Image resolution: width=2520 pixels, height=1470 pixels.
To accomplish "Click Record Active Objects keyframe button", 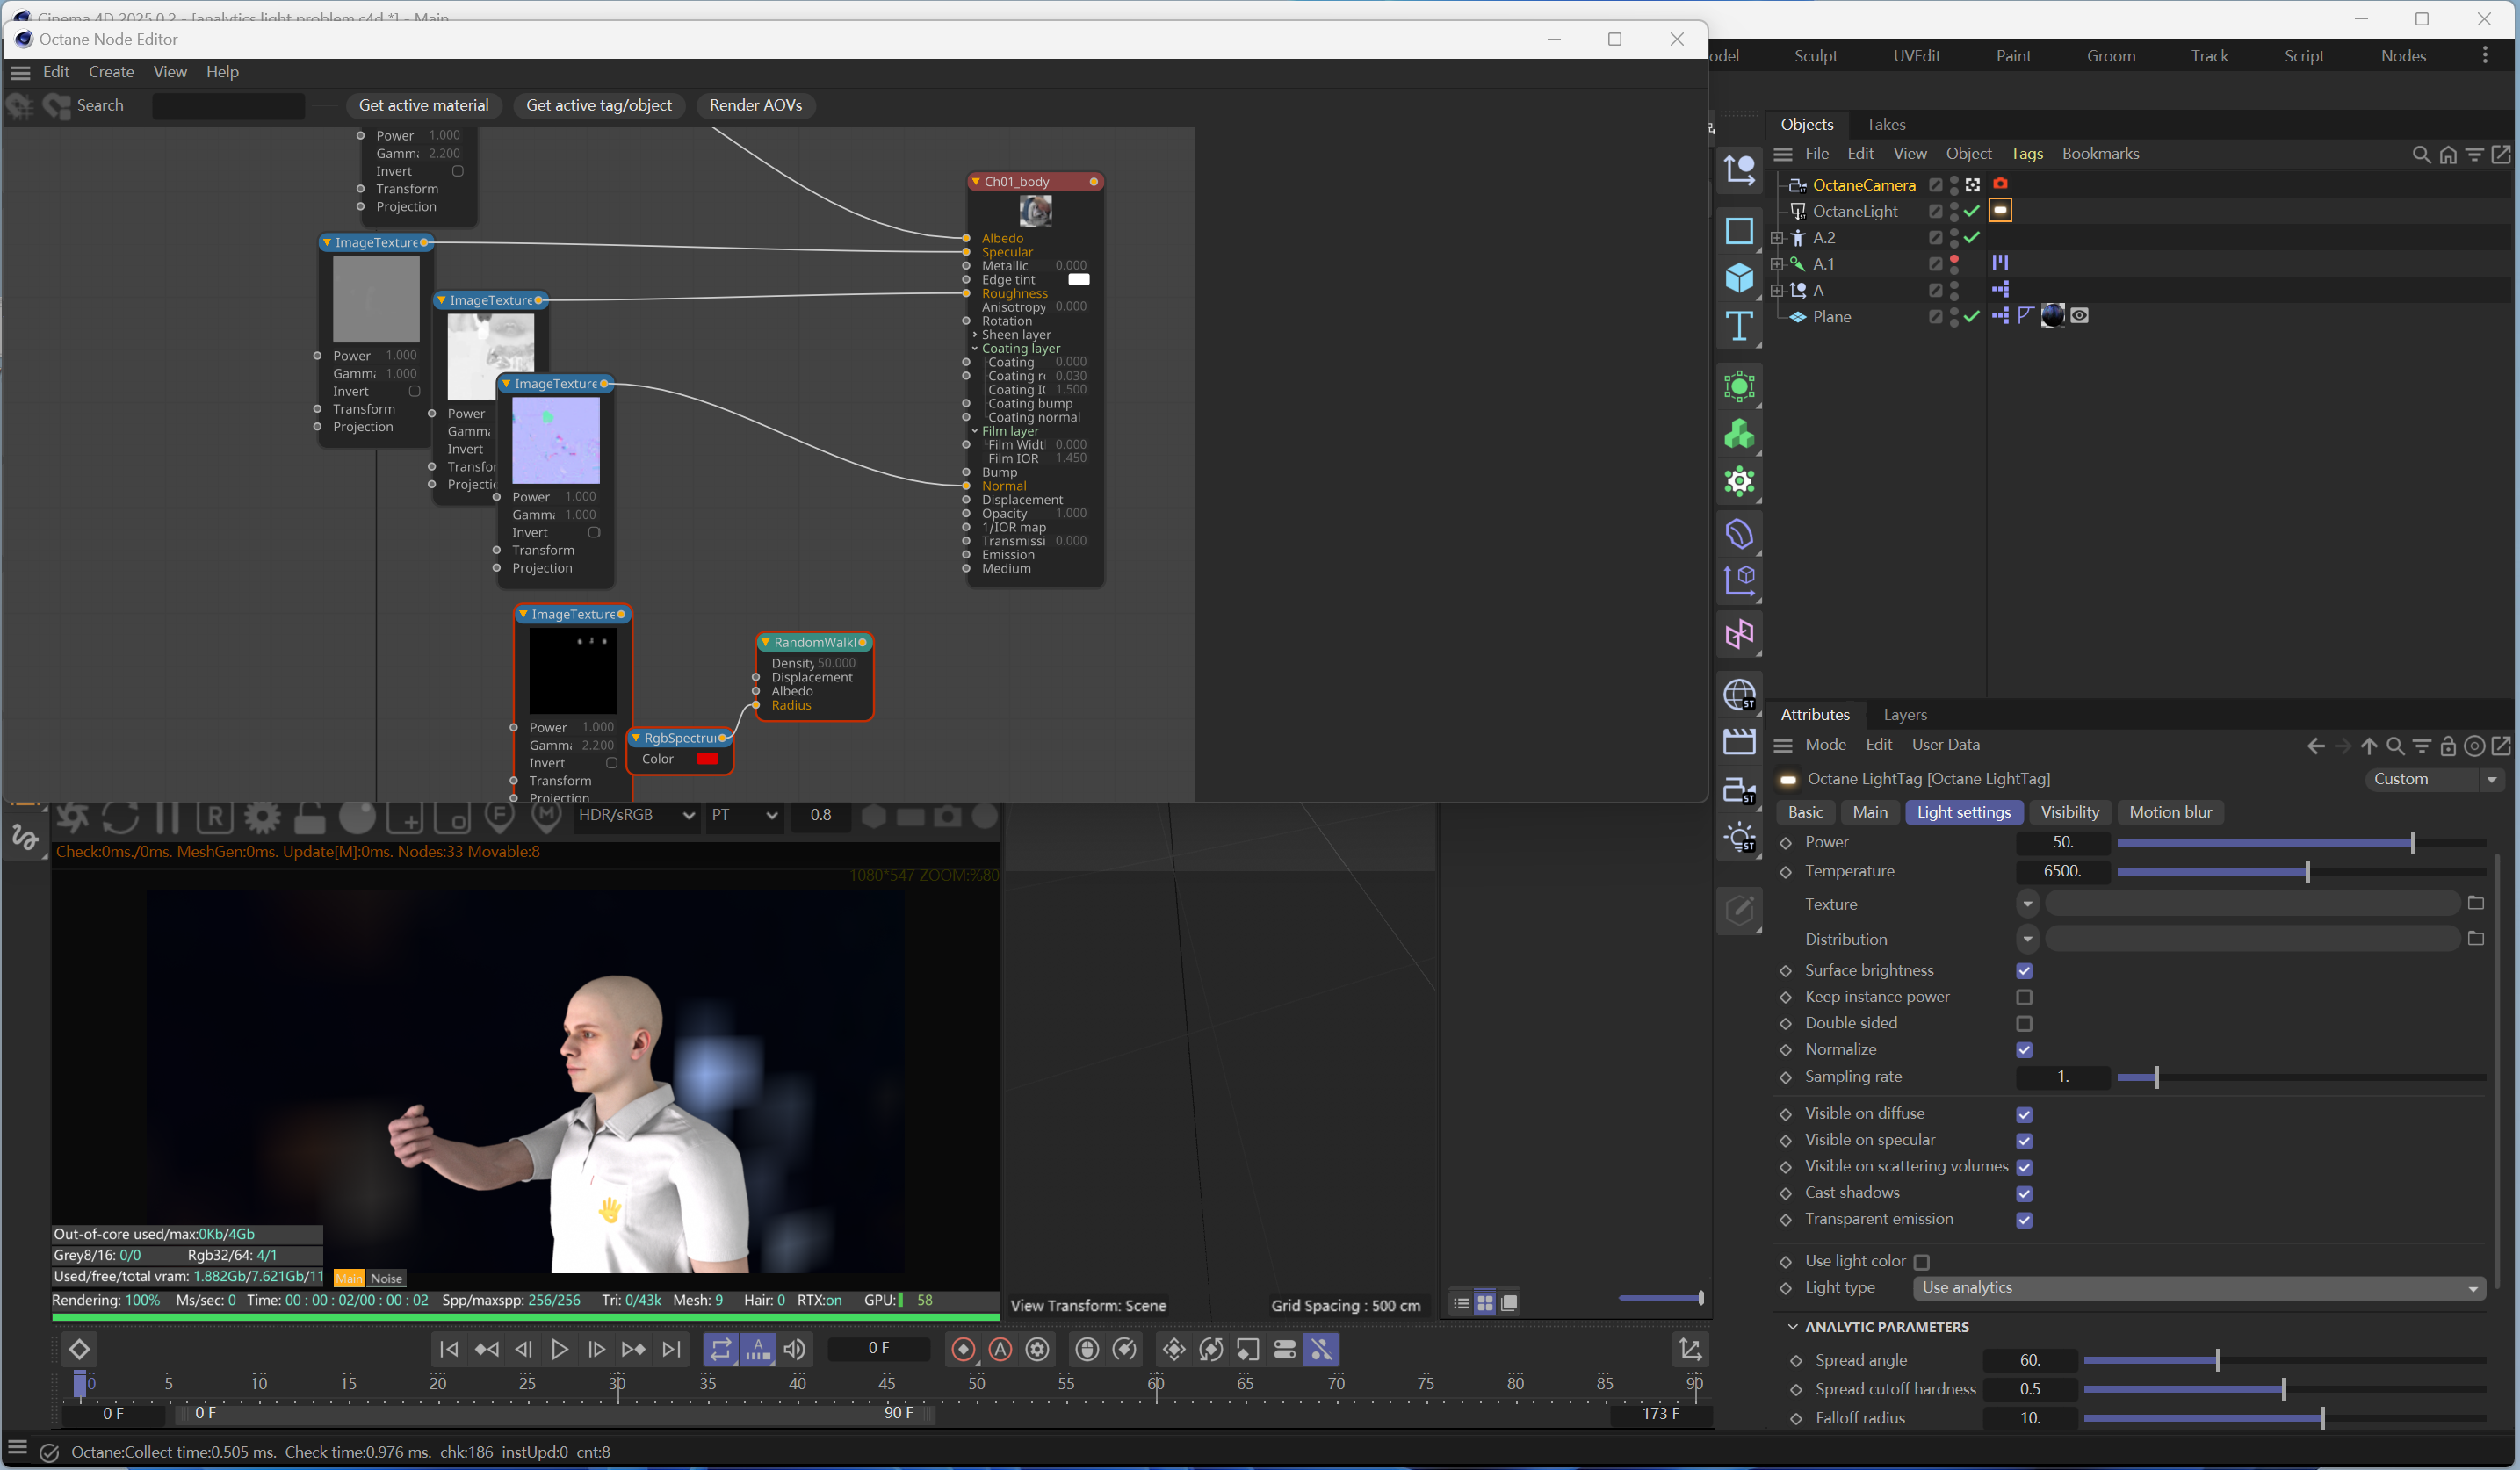I will tap(963, 1349).
